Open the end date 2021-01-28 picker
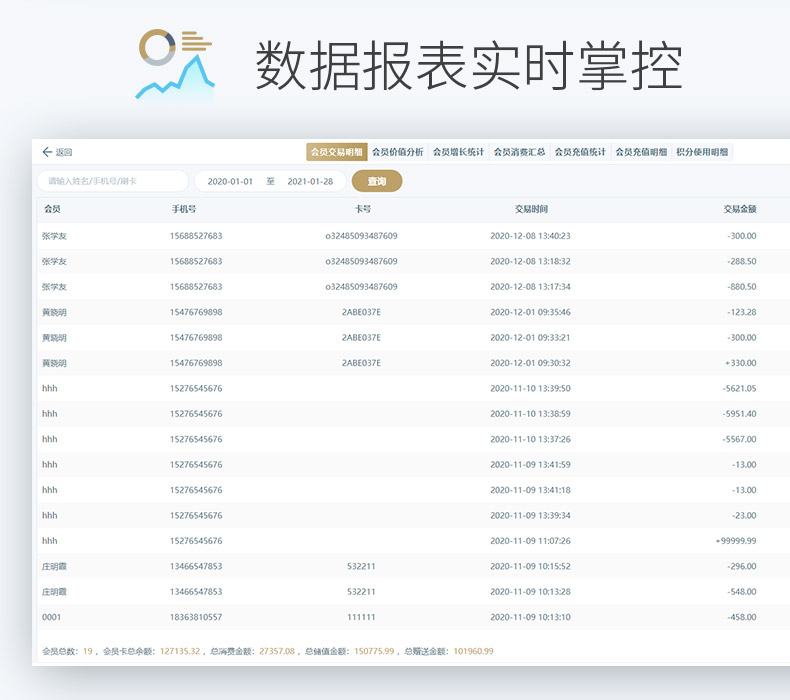The height and width of the screenshot is (700, 790). (x=310, y=181)
